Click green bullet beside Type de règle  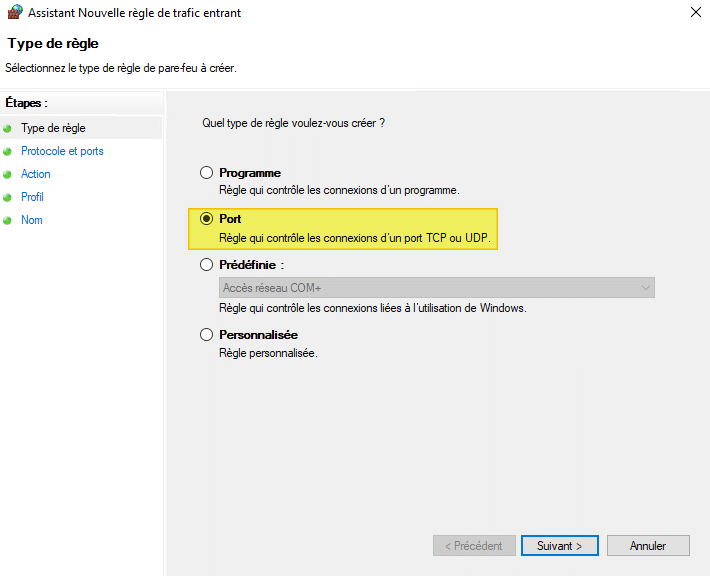8,129
